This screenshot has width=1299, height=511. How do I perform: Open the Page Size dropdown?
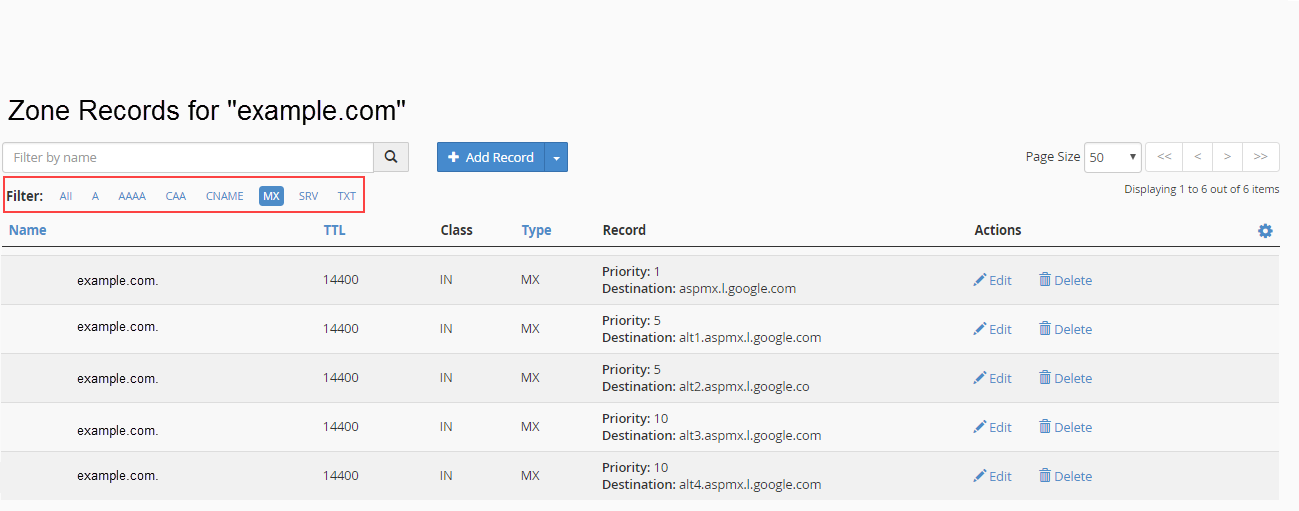(x=1113, y=157)
